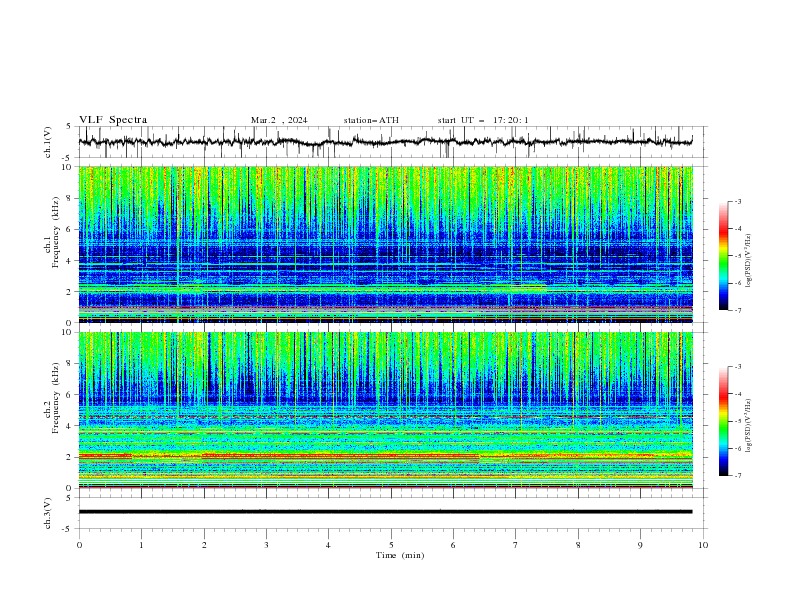The height and width of the screenshot is (612, 792).
Task: Click the upper color scale bar
Action: [x=724, y=255]
